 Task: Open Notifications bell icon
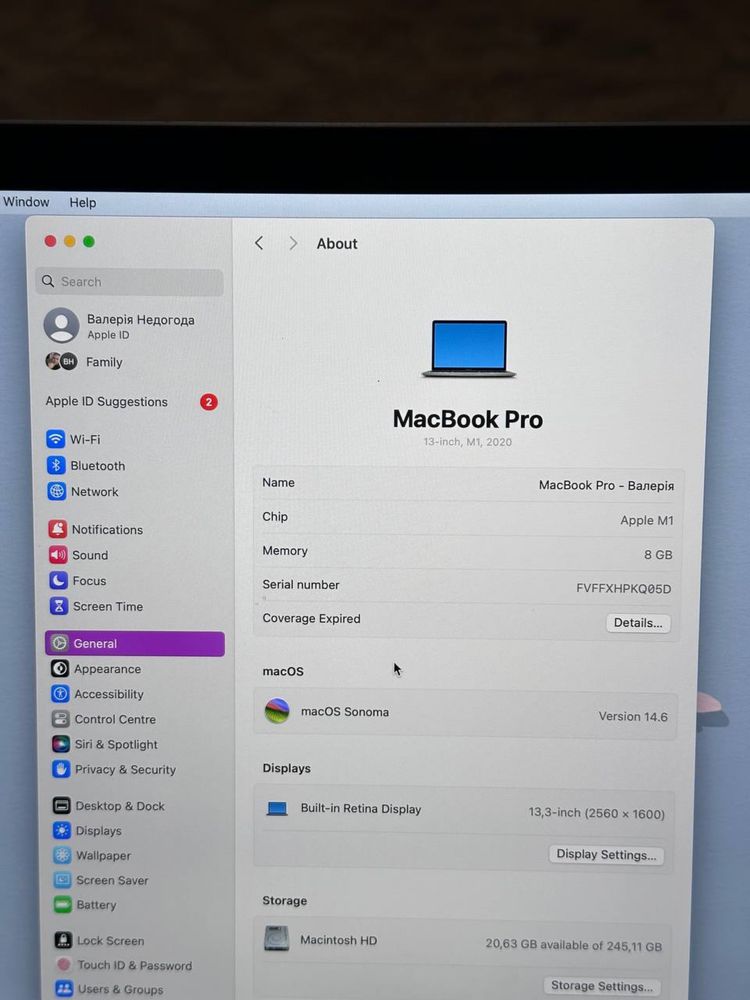point(57,529)
